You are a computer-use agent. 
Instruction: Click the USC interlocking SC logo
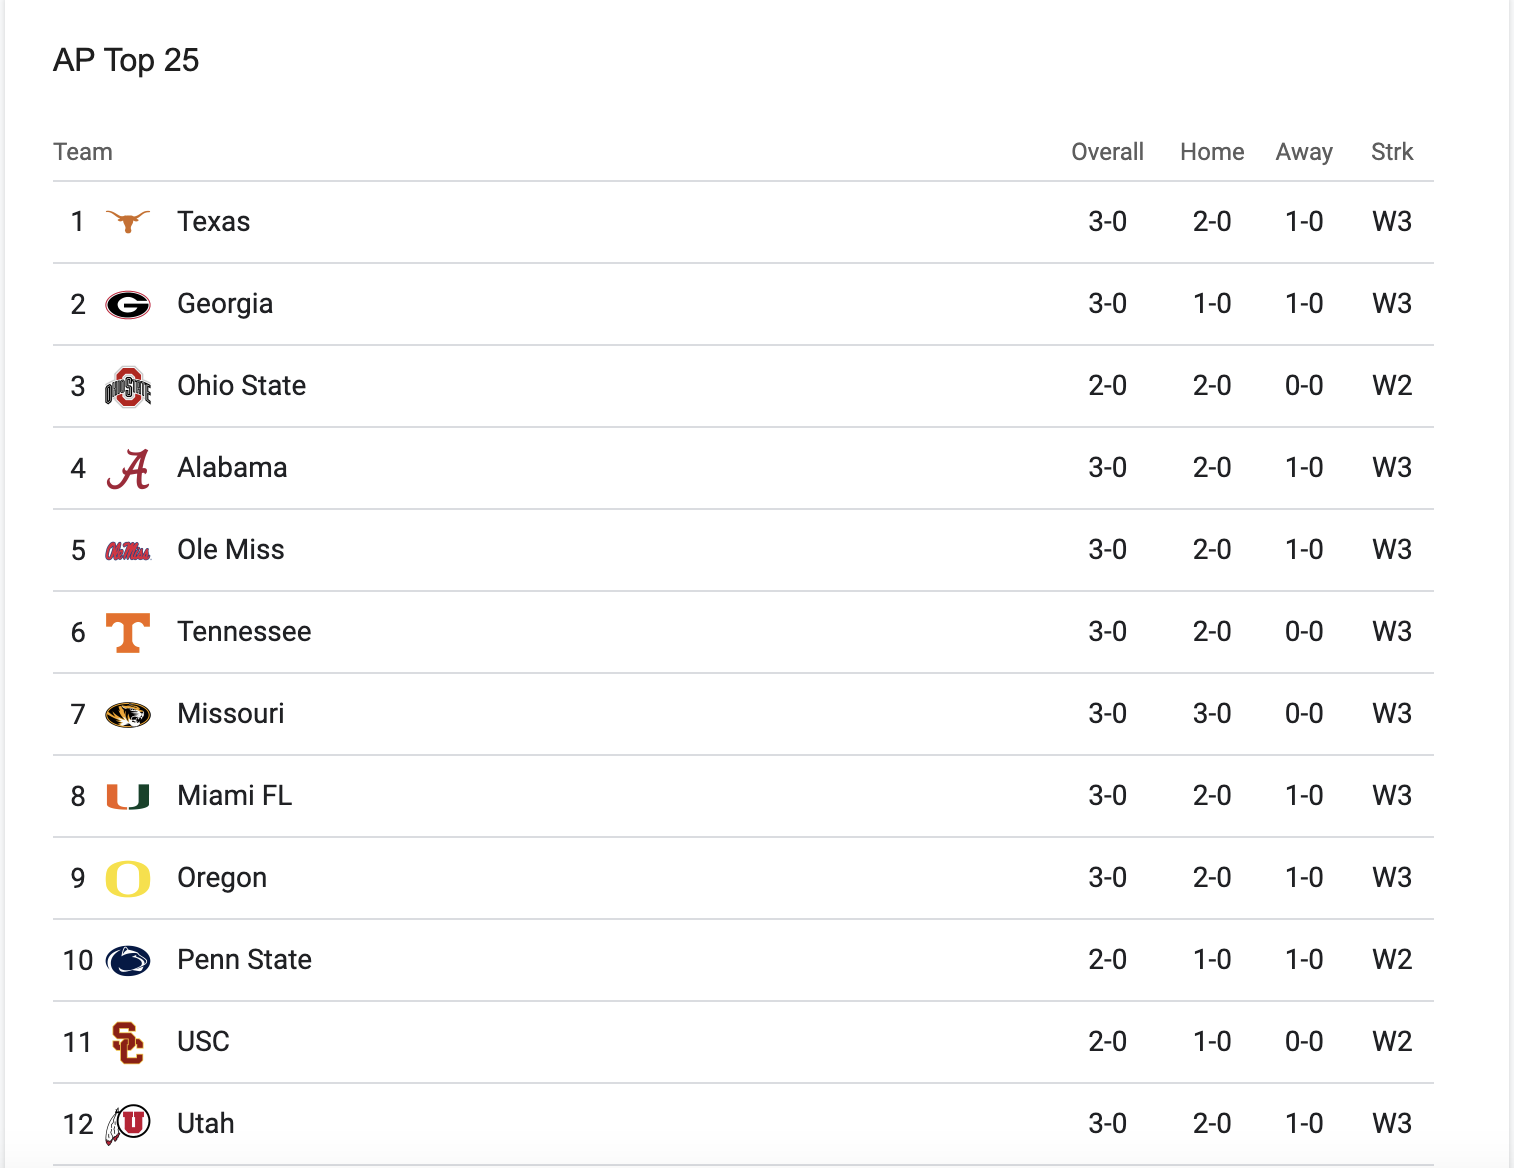click(128, 1043)
